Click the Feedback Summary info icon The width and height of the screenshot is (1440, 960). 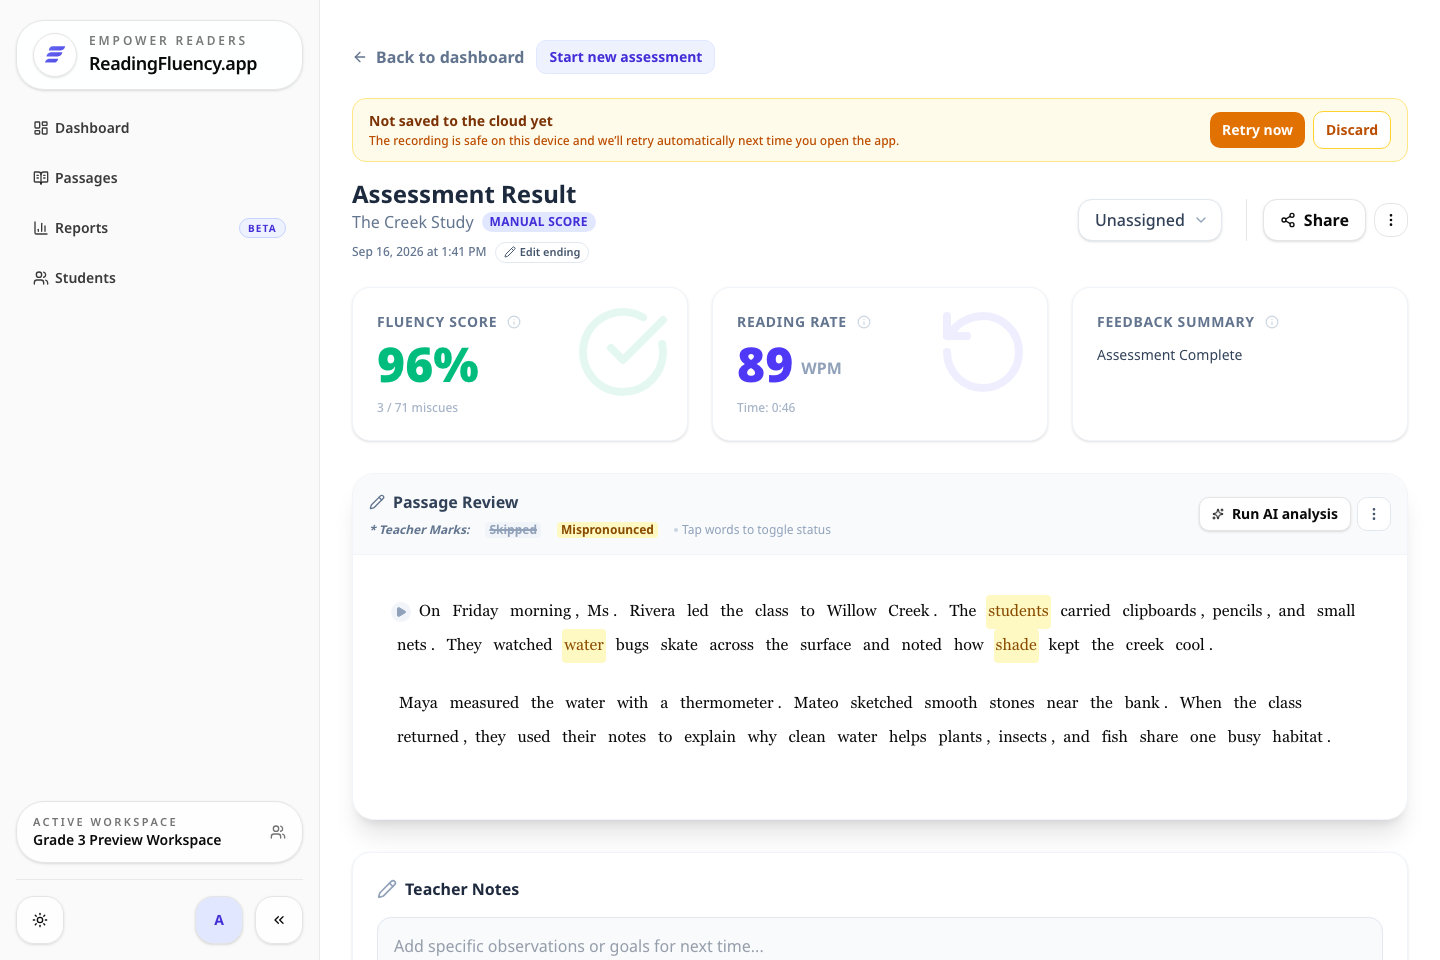(1272, 322)
